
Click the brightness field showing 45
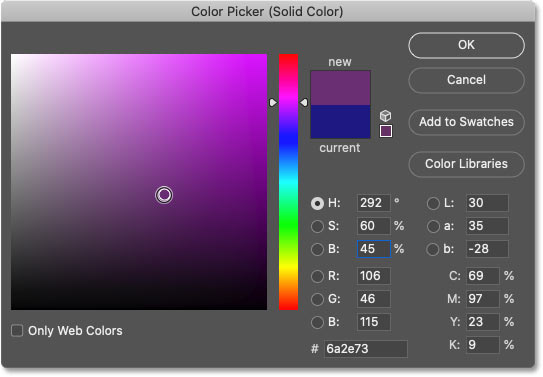374,249
